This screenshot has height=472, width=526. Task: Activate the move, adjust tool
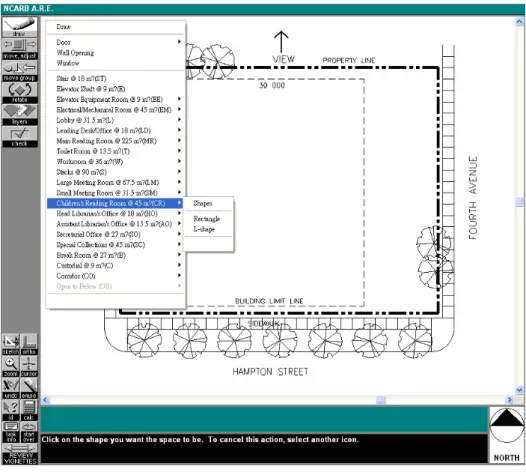click(x=19, y=49)
